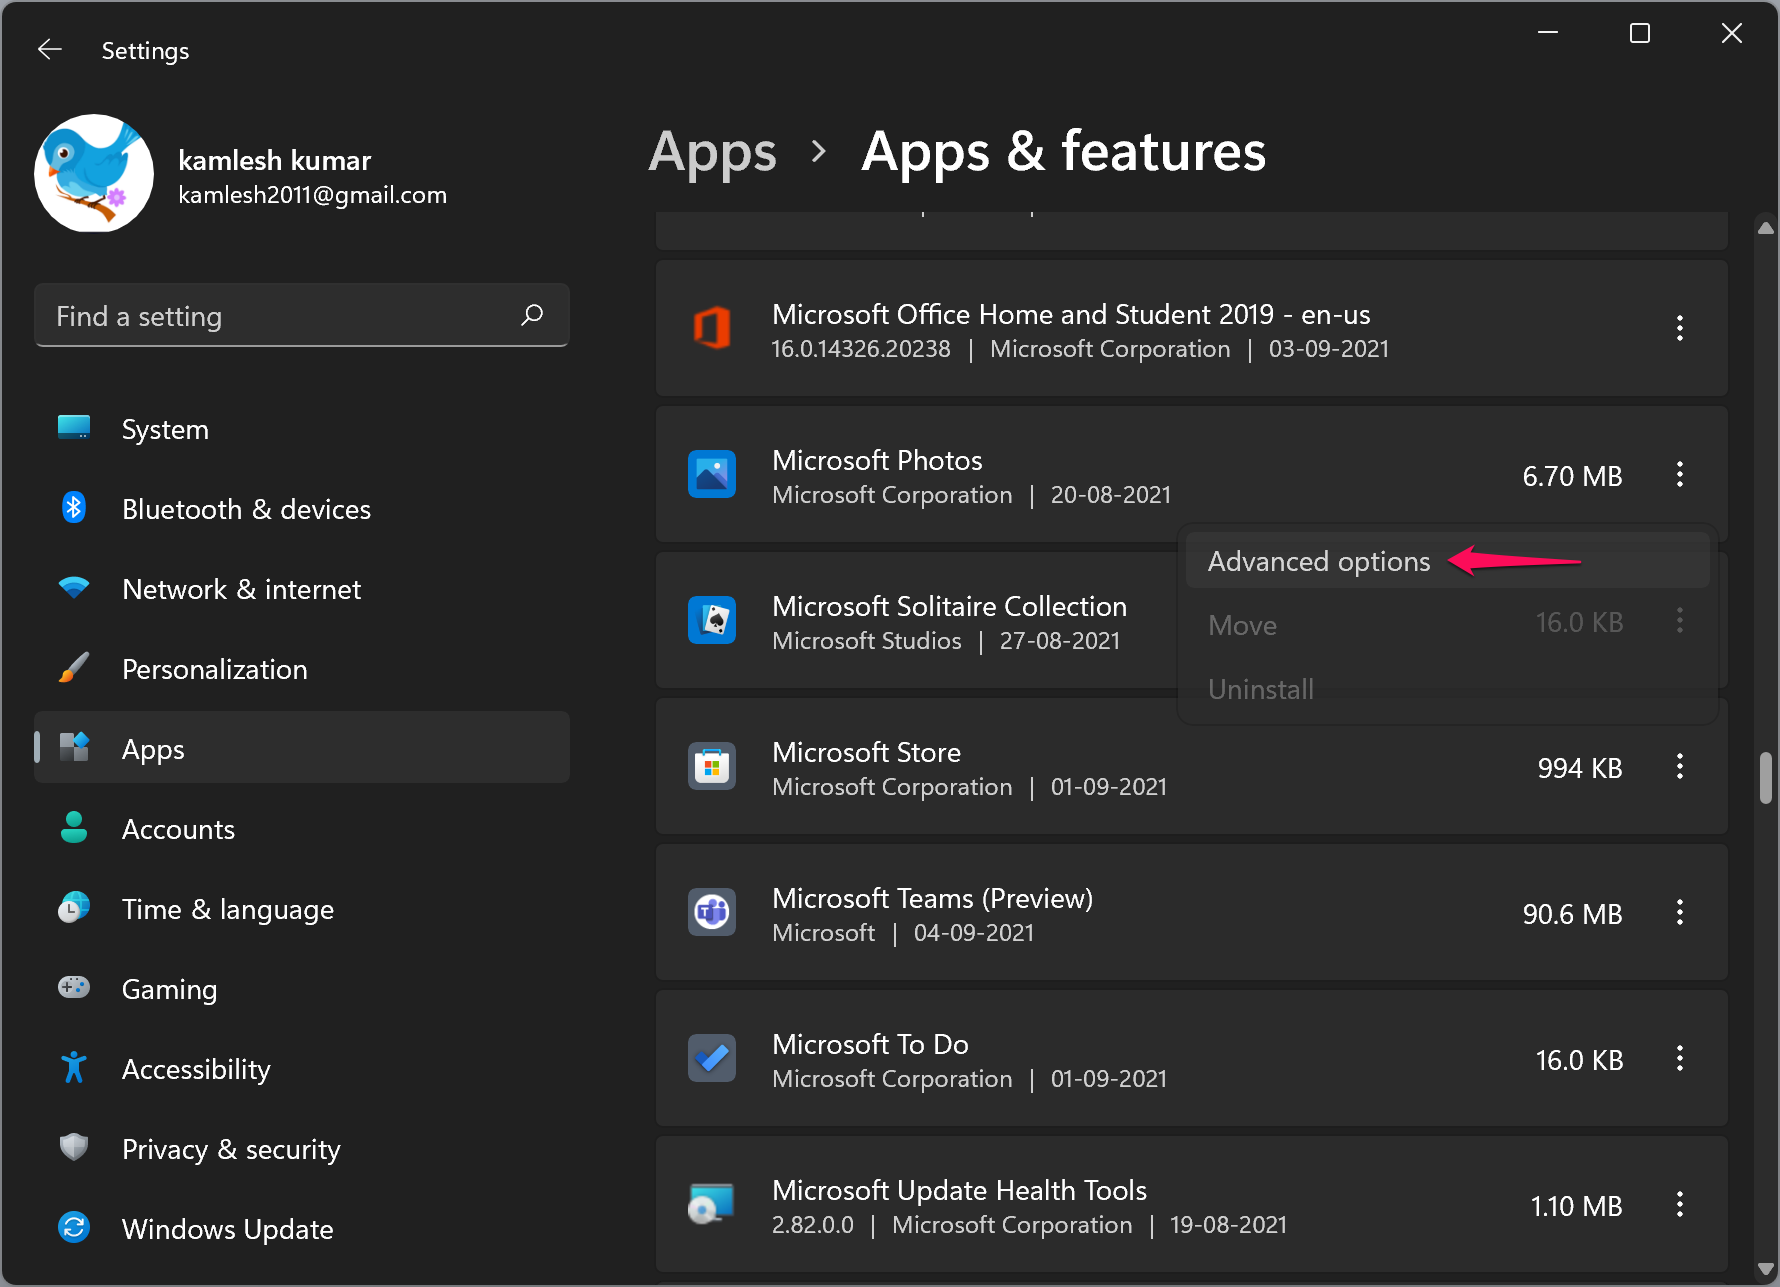Image resolution: width=1780 pixels, height=1287 pixels.
Task: Click the search magnifier icon
Action: click(532, 315)
